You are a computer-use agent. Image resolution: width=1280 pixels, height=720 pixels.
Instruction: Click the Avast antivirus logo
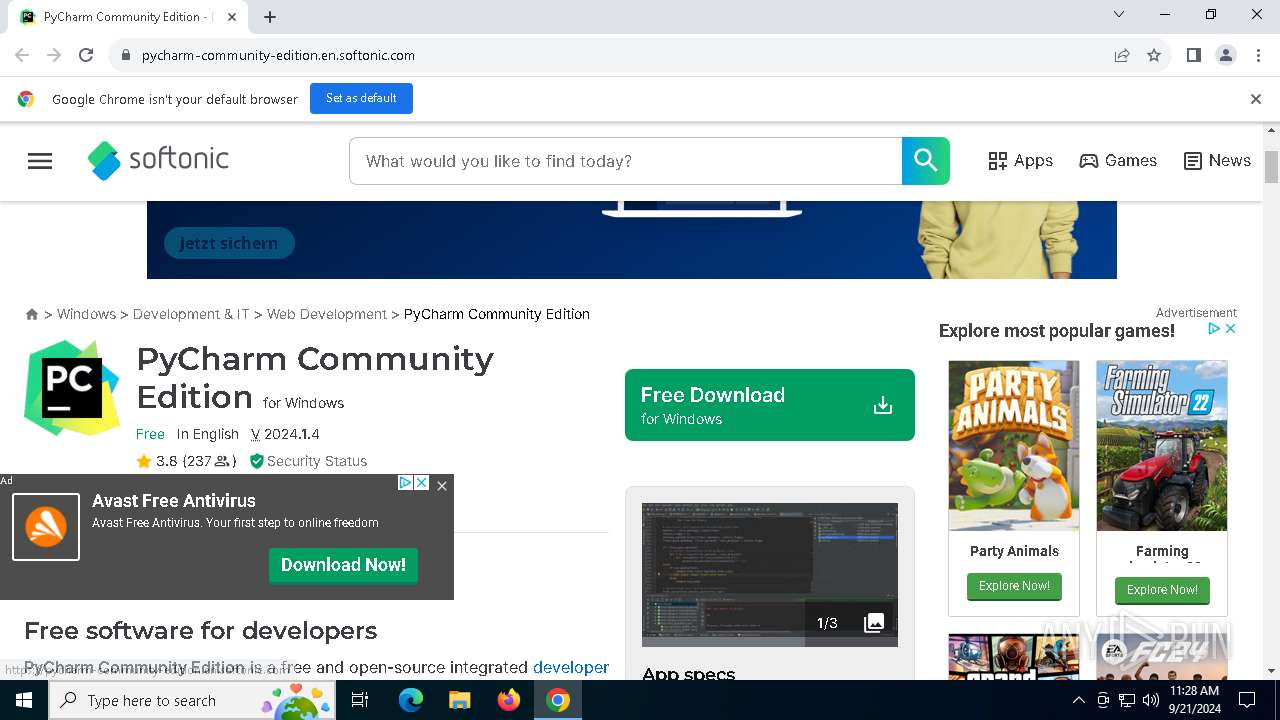click(46, 527)
